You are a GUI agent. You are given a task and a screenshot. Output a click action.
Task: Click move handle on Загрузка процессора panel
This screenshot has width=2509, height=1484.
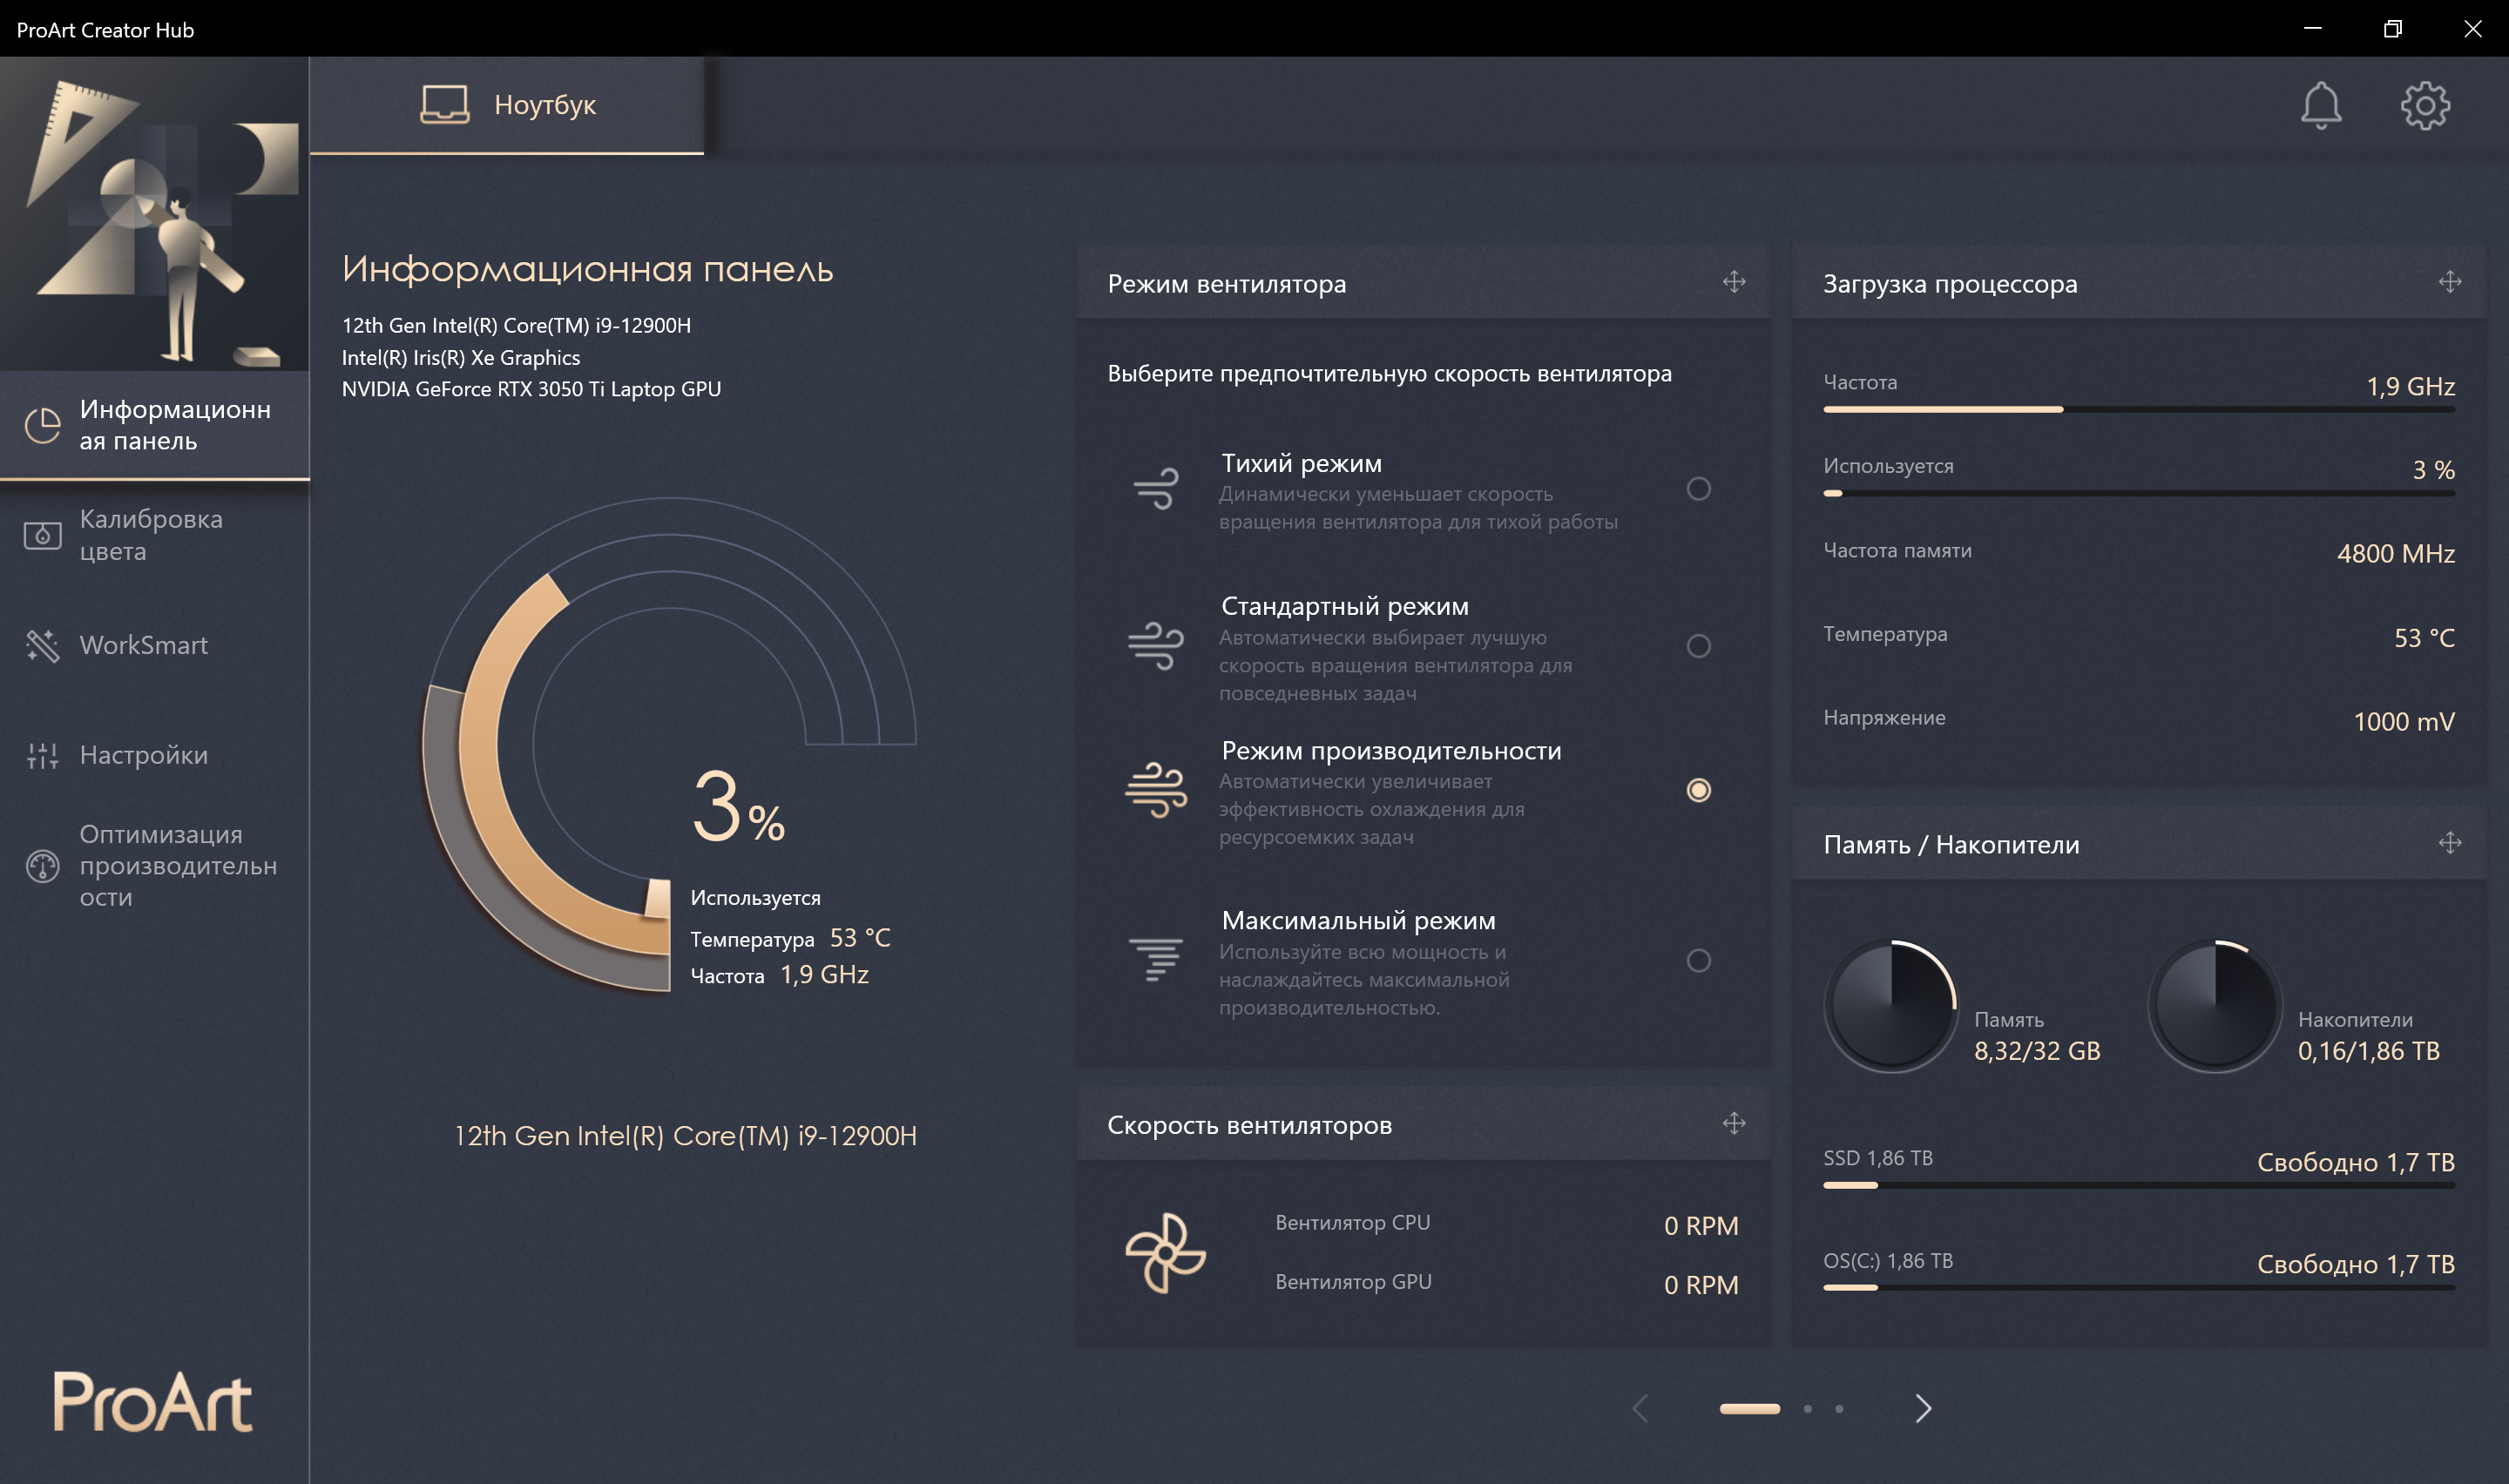pos(2449,282)
